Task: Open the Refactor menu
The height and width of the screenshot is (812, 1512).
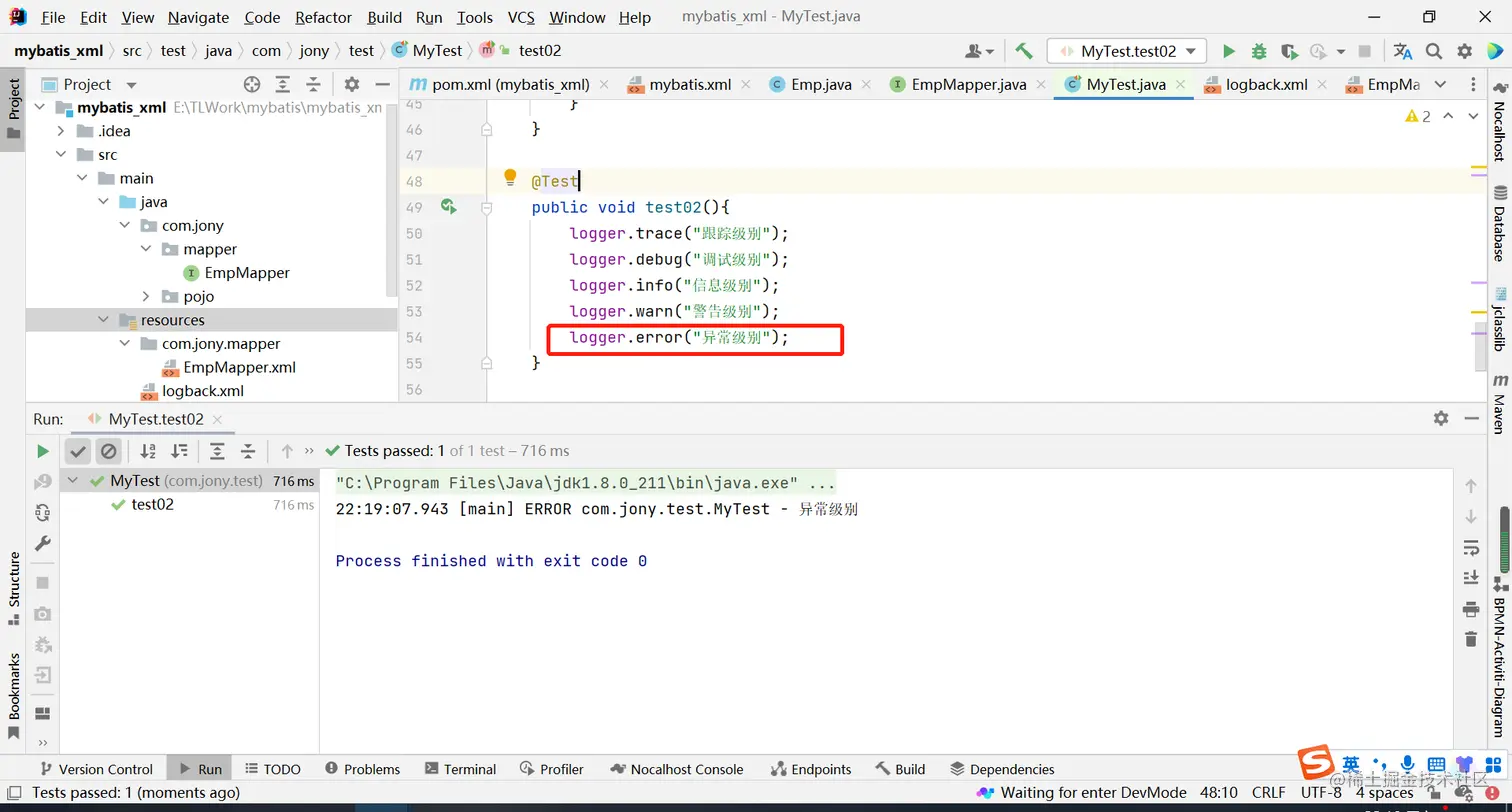Action: [324, 17]
